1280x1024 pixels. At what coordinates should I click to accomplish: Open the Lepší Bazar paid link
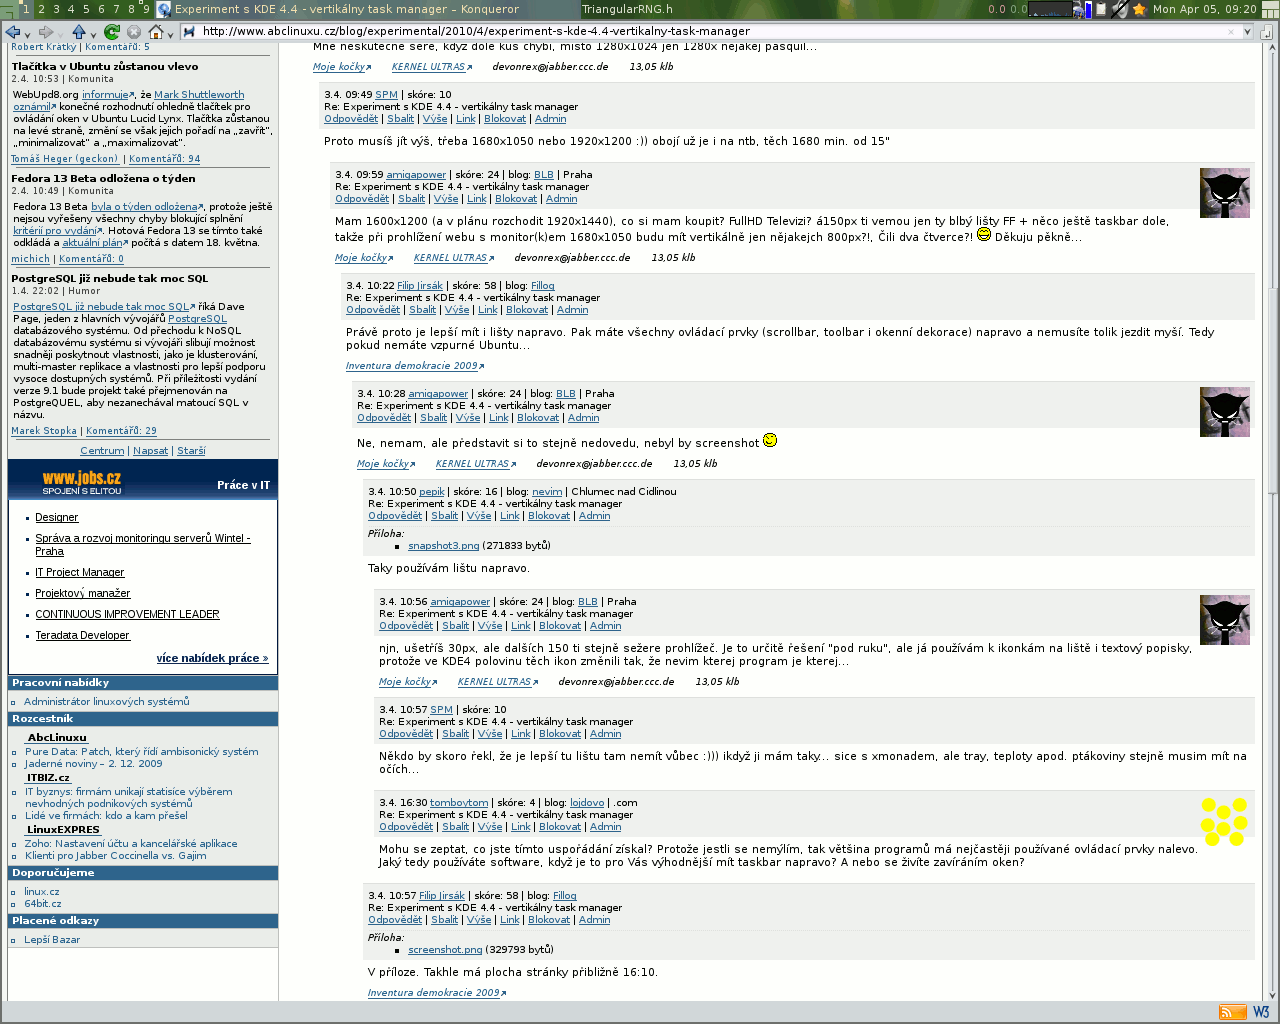point(52,940)
